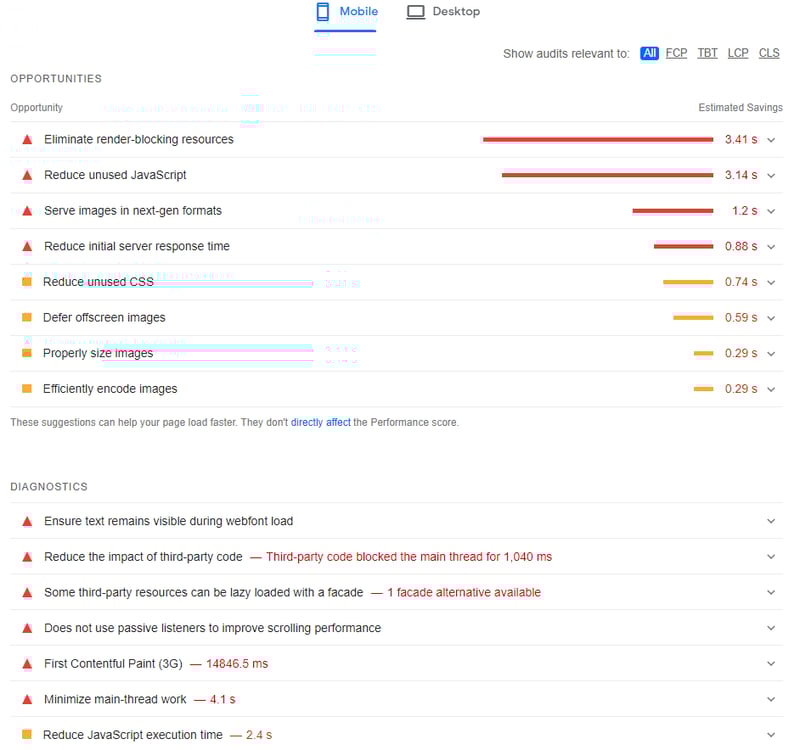Select the All audits filter

649,53
